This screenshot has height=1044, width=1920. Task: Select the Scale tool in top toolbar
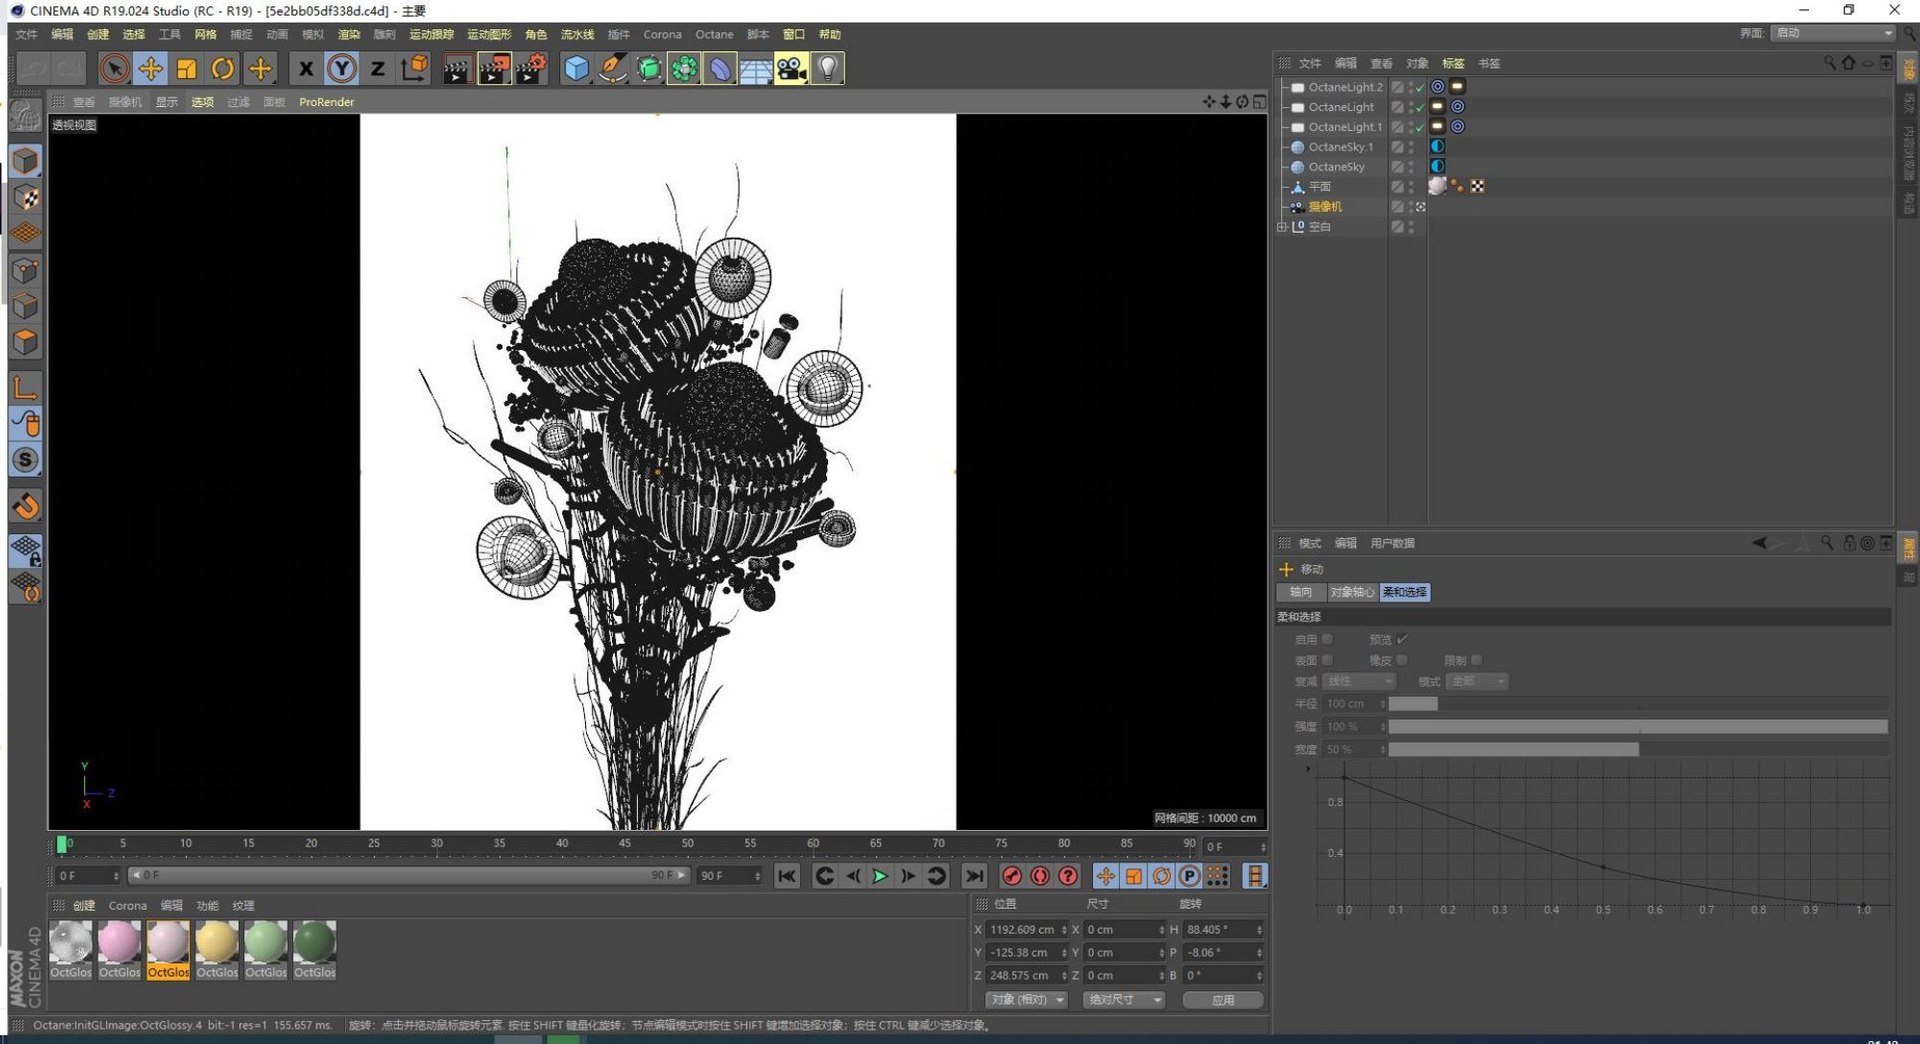pos(186,69)
